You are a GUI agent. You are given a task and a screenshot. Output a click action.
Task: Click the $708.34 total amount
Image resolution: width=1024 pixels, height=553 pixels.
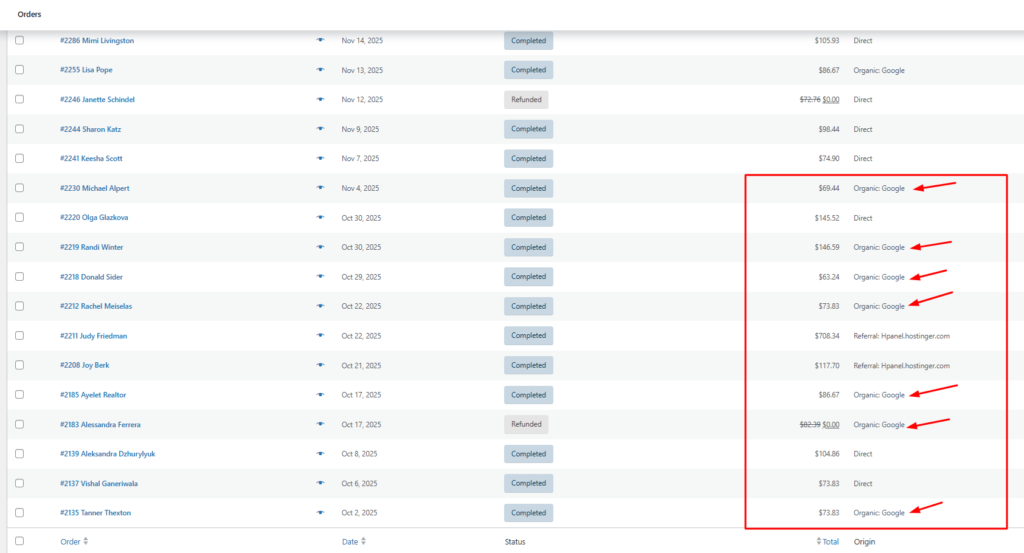pyautogui.click(x=827, y=336)
